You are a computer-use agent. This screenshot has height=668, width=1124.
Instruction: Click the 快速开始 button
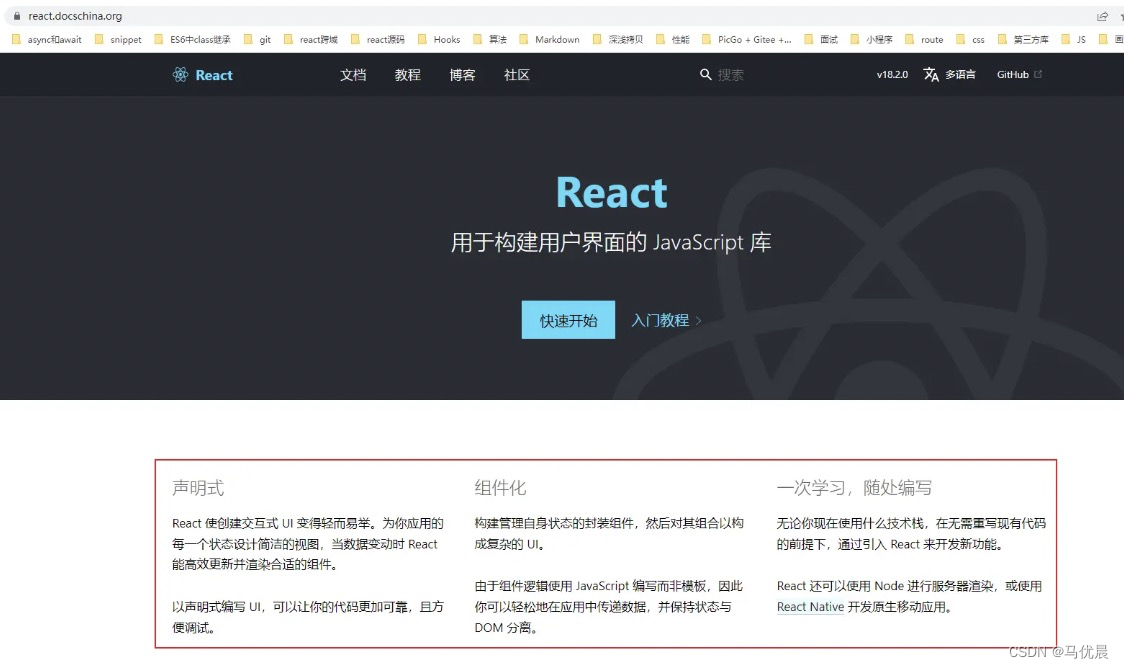[x=568, y=320]
